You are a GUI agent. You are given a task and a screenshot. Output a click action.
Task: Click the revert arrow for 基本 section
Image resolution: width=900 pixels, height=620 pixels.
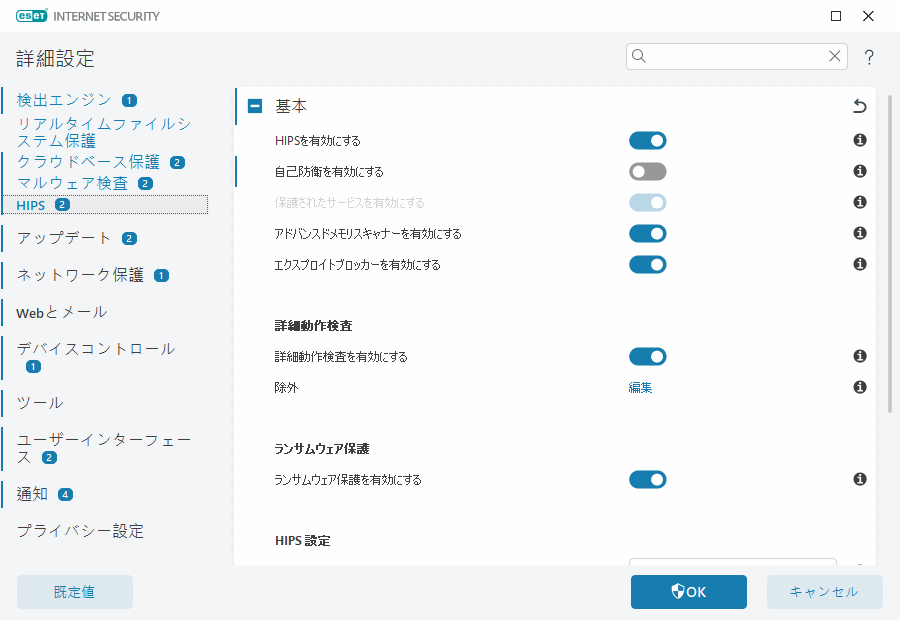click(x=859, y=106)
